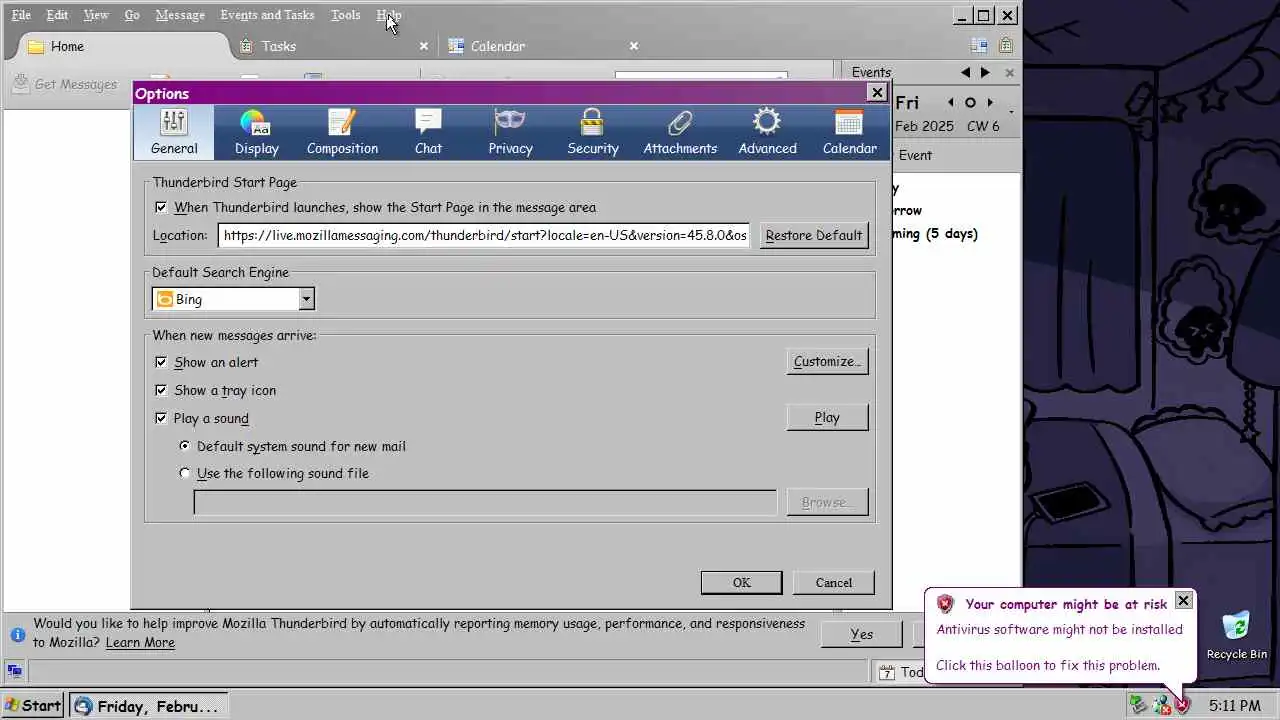Confirm options with OK button
The width and height of the screenshot is (1280, 720).
pos(741,583)
